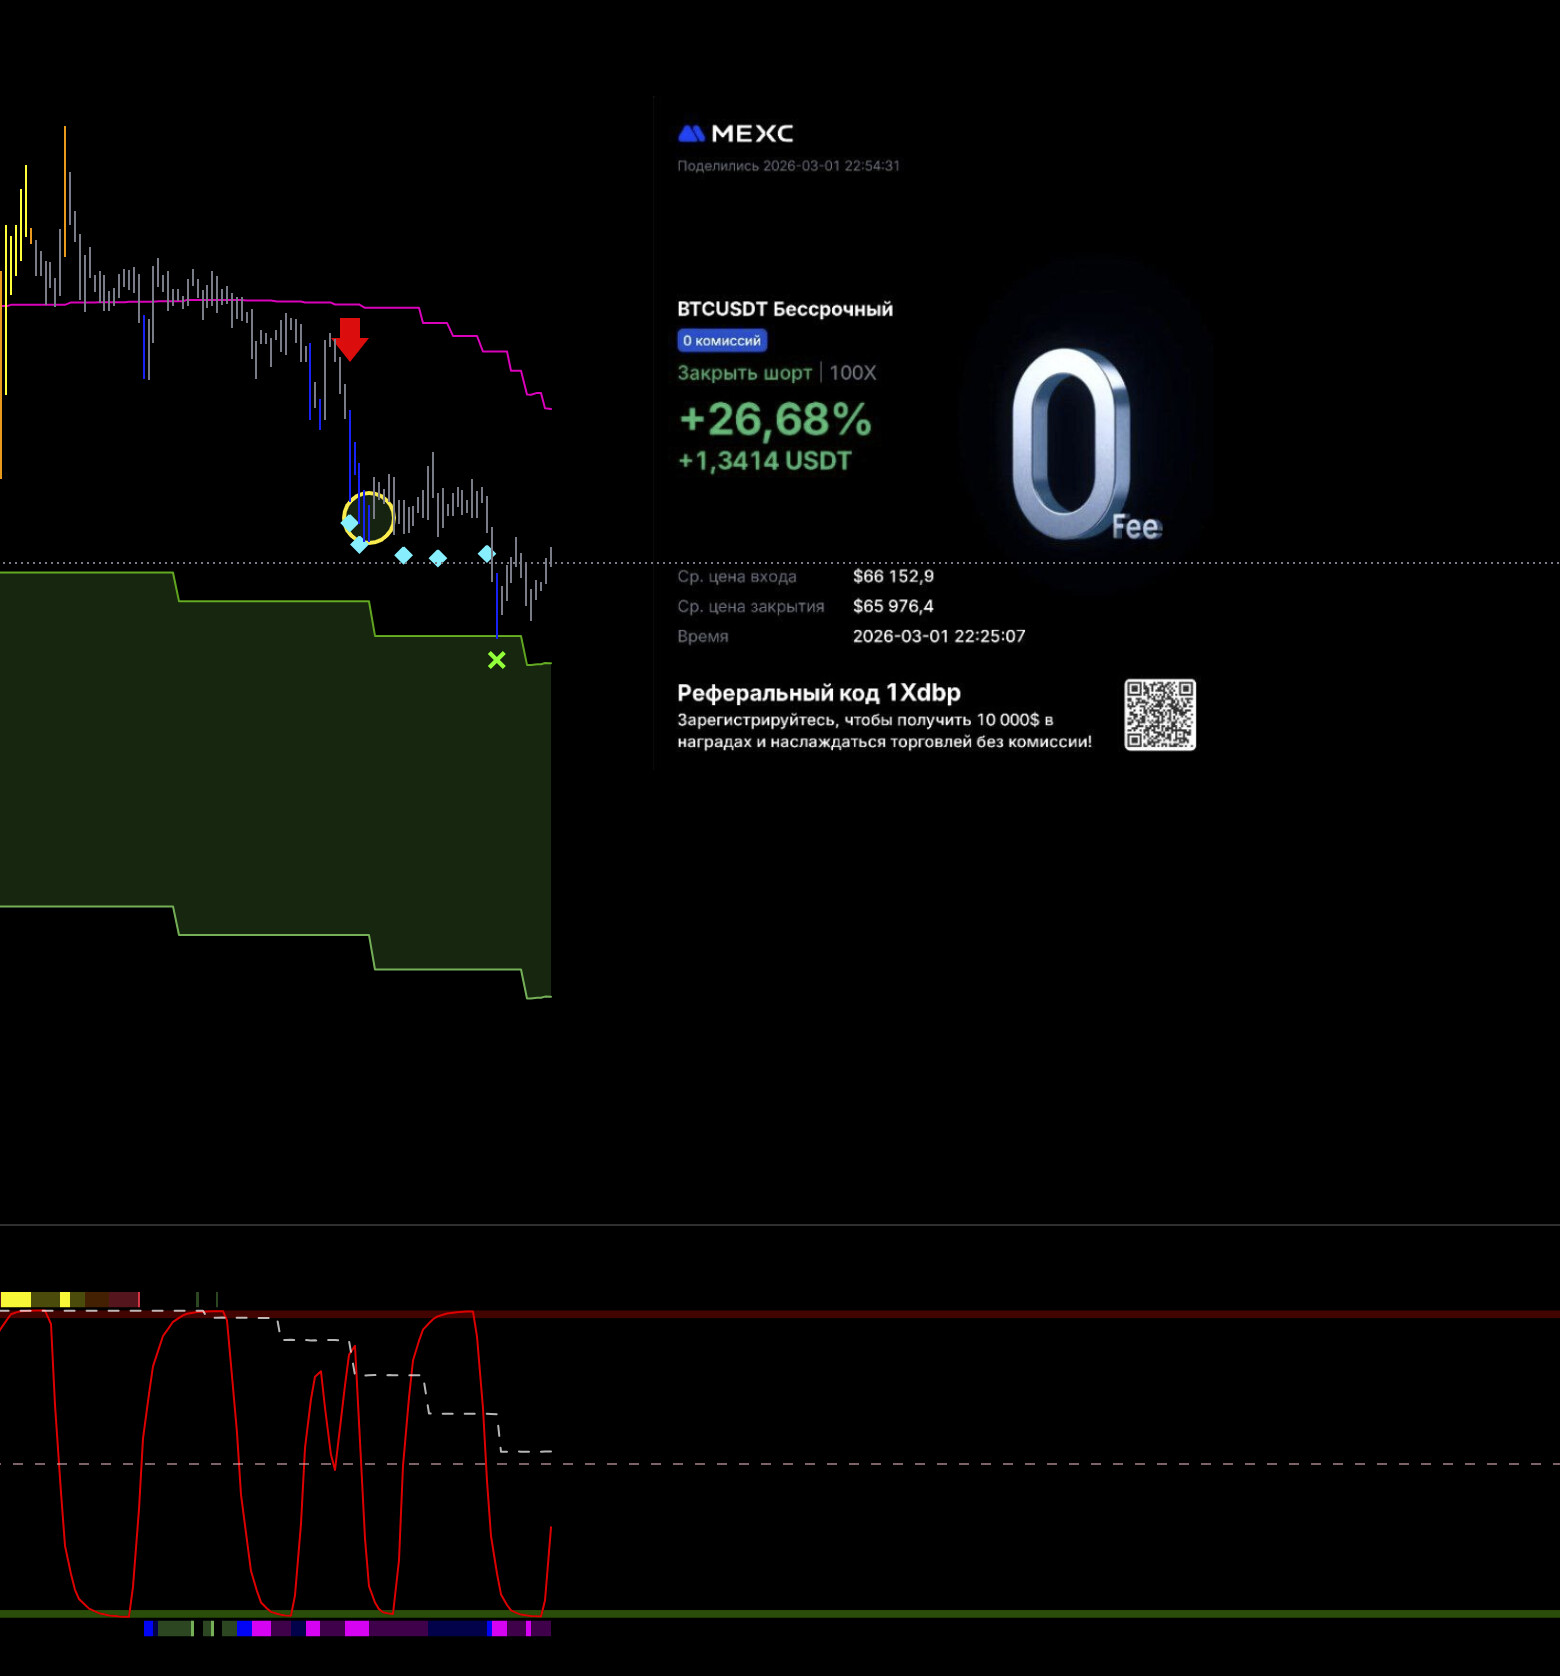Click the entry price $66 152,9
Image resolution: width=1560 pixels, height=1676 pixels.
pyautogui.click(x=893, y=576)
